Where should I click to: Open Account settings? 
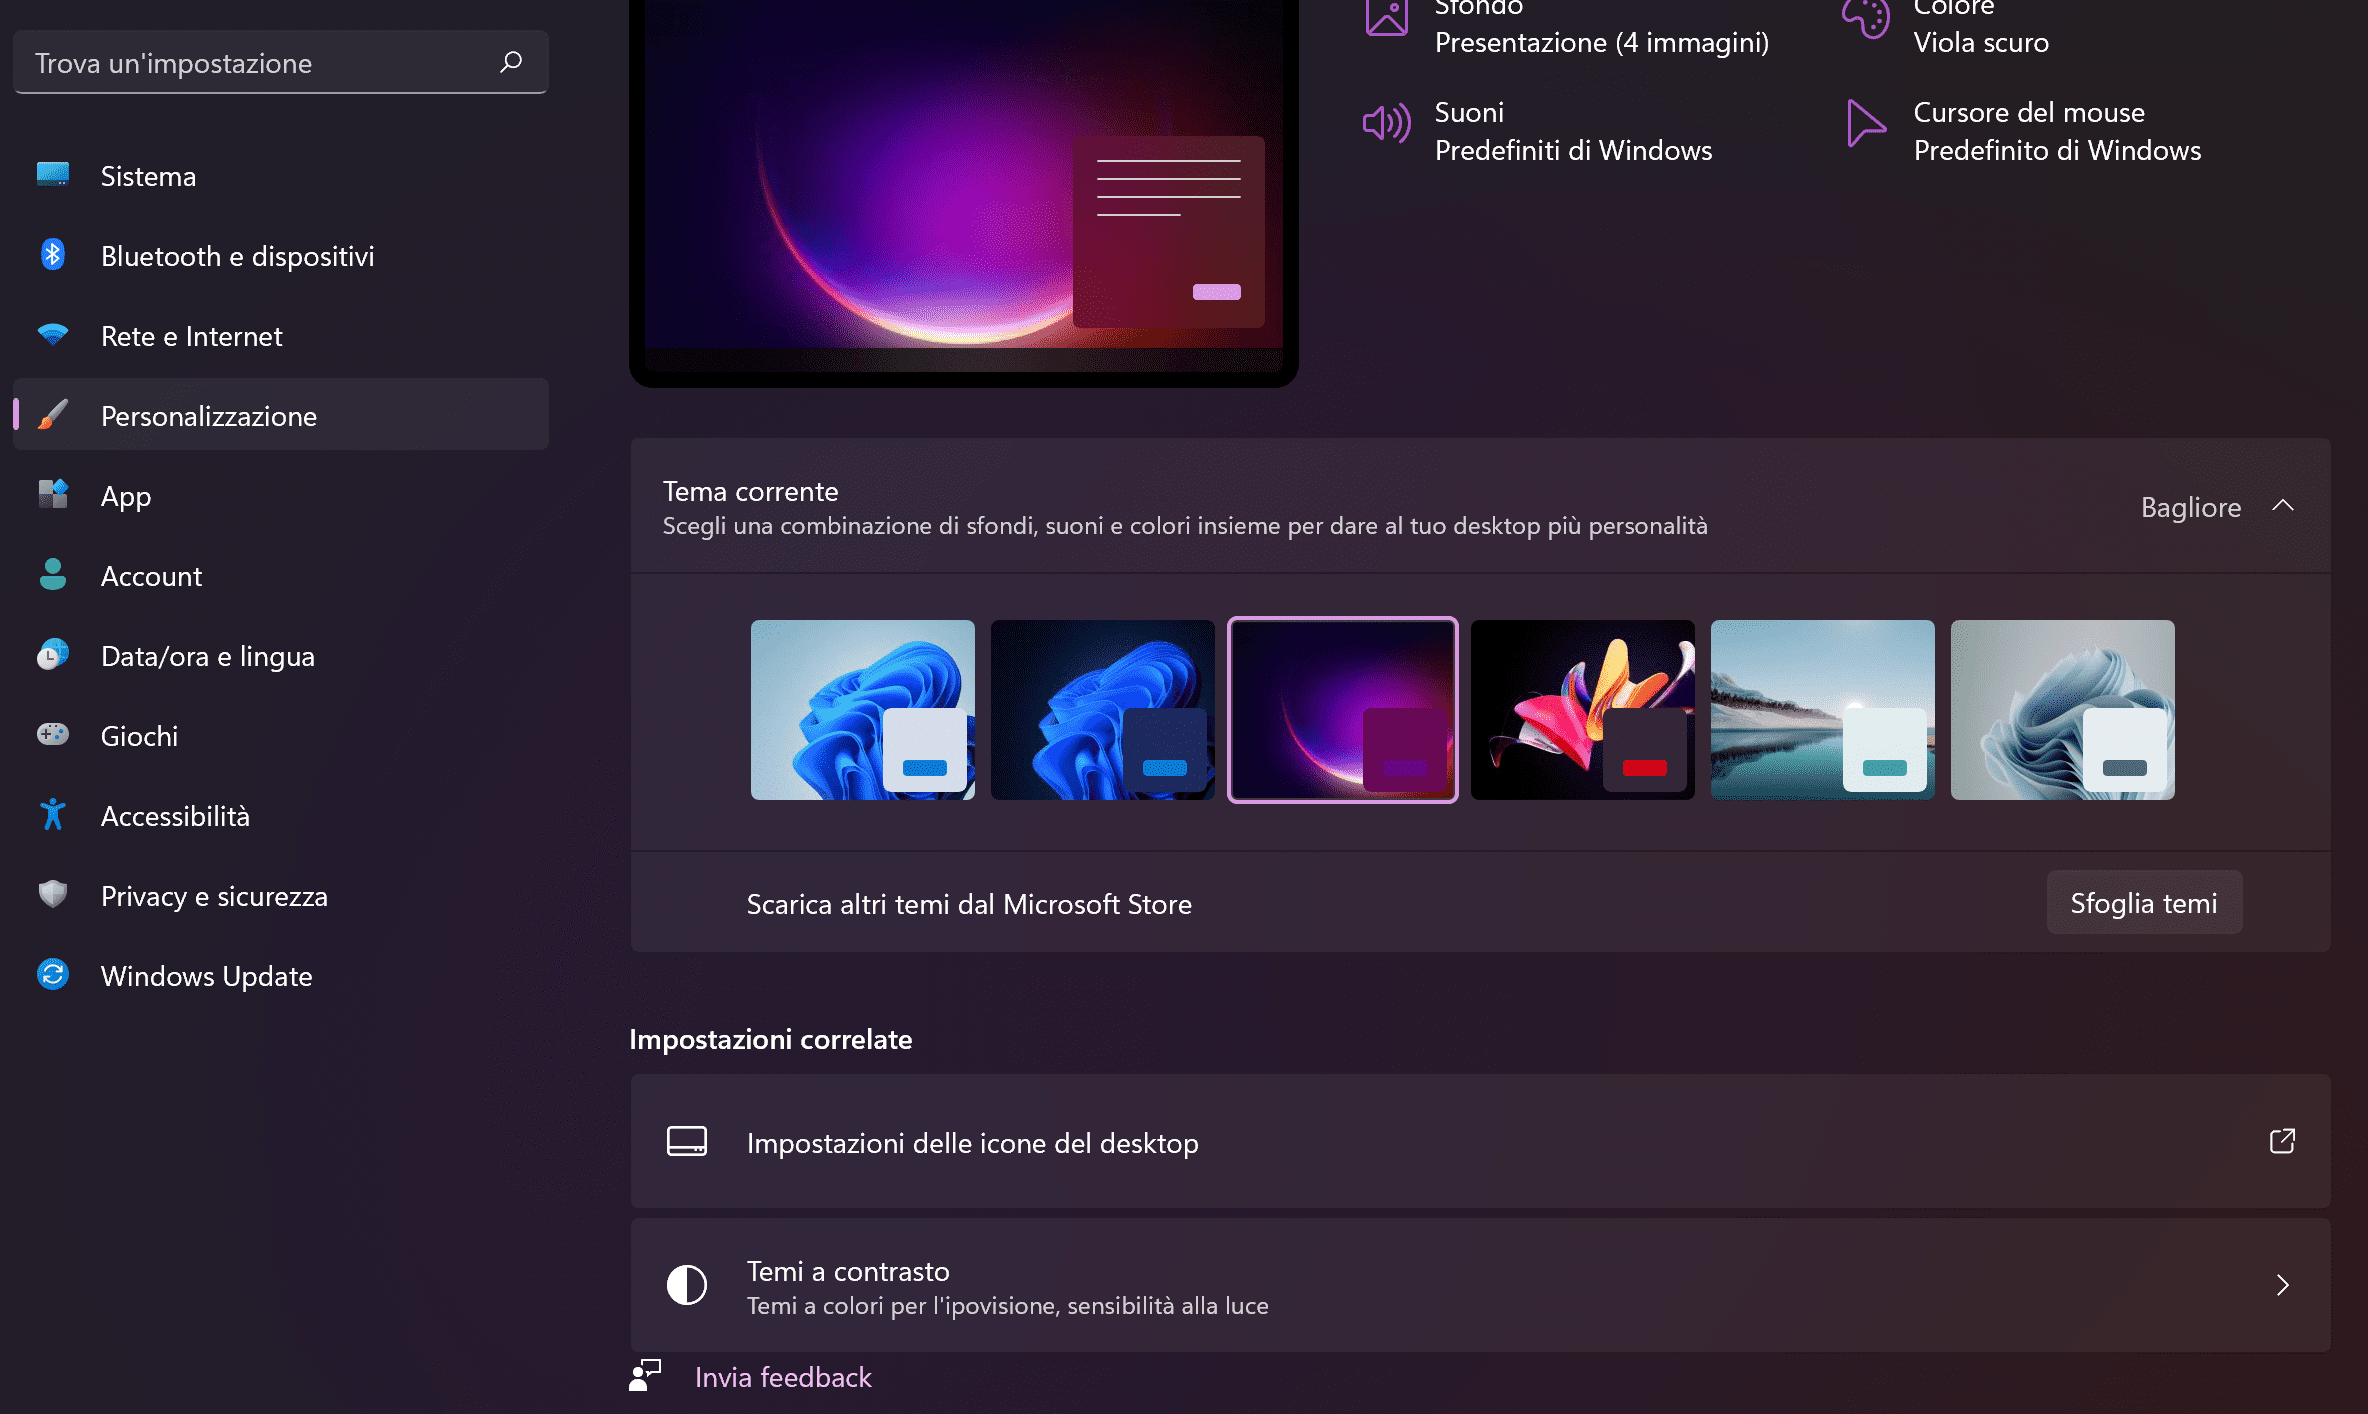(x=281, y=575)
